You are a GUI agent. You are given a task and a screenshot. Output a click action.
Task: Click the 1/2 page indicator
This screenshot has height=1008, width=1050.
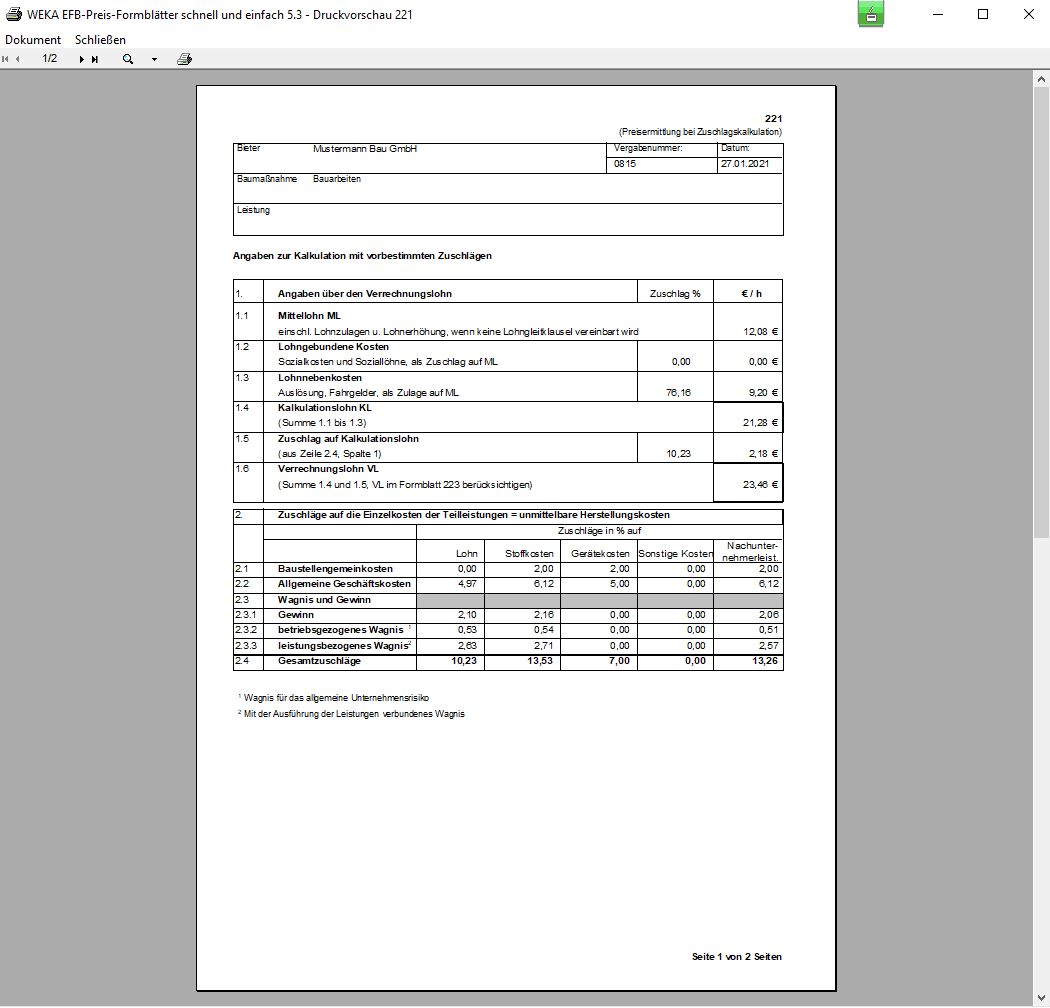50,59
